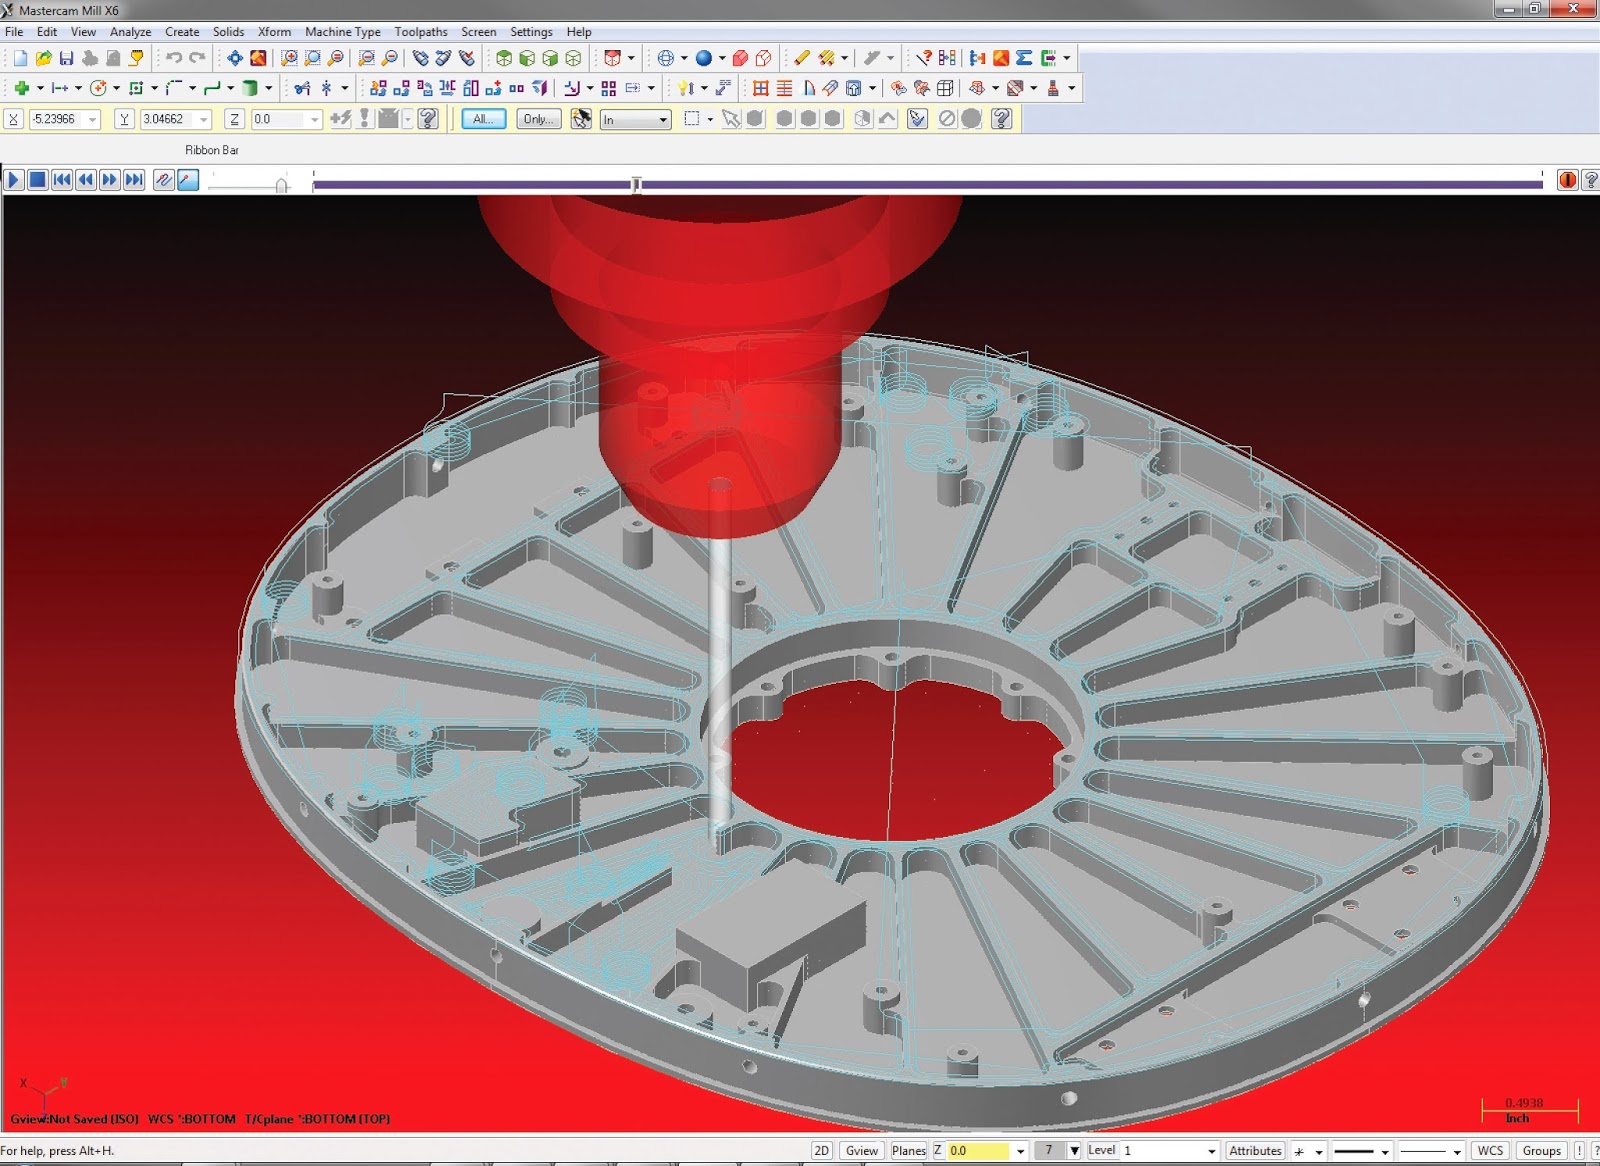
Task: Select the wireframe globe icon
Action: pyautogui.click(x=665, y=59)
